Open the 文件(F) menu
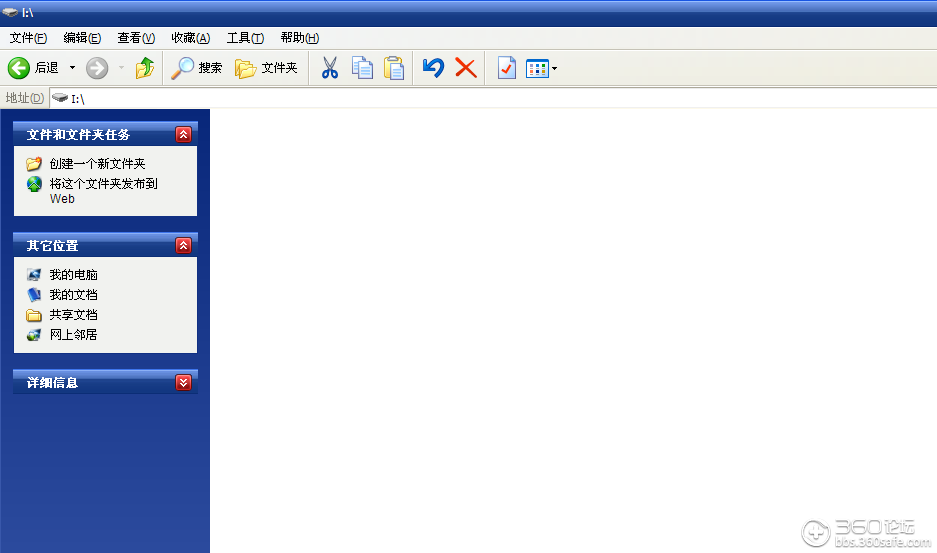Image resolution: width=937 pixels, height=553 pixels. pyautogui.click(x=28, y=38)
